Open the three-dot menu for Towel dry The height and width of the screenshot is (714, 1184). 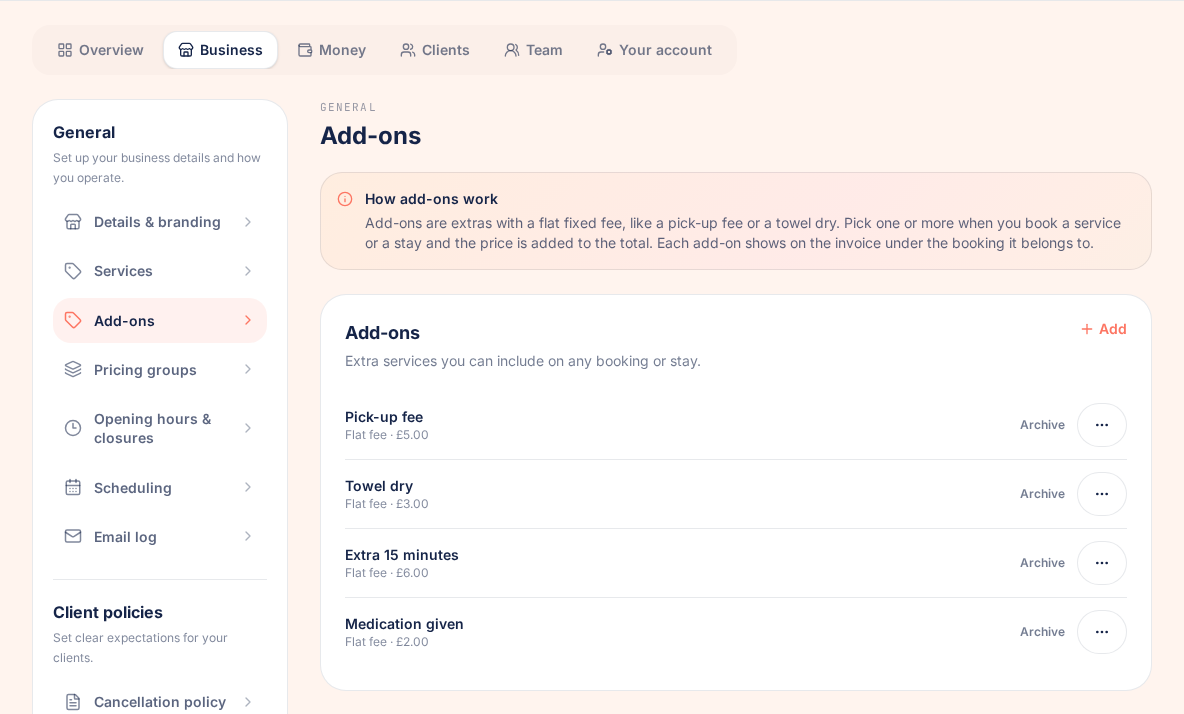pyautogui.click(x=1102, y=494)
